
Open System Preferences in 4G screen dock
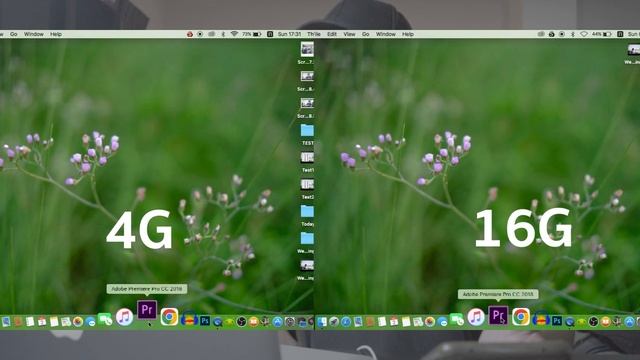[x=290, y=322]
